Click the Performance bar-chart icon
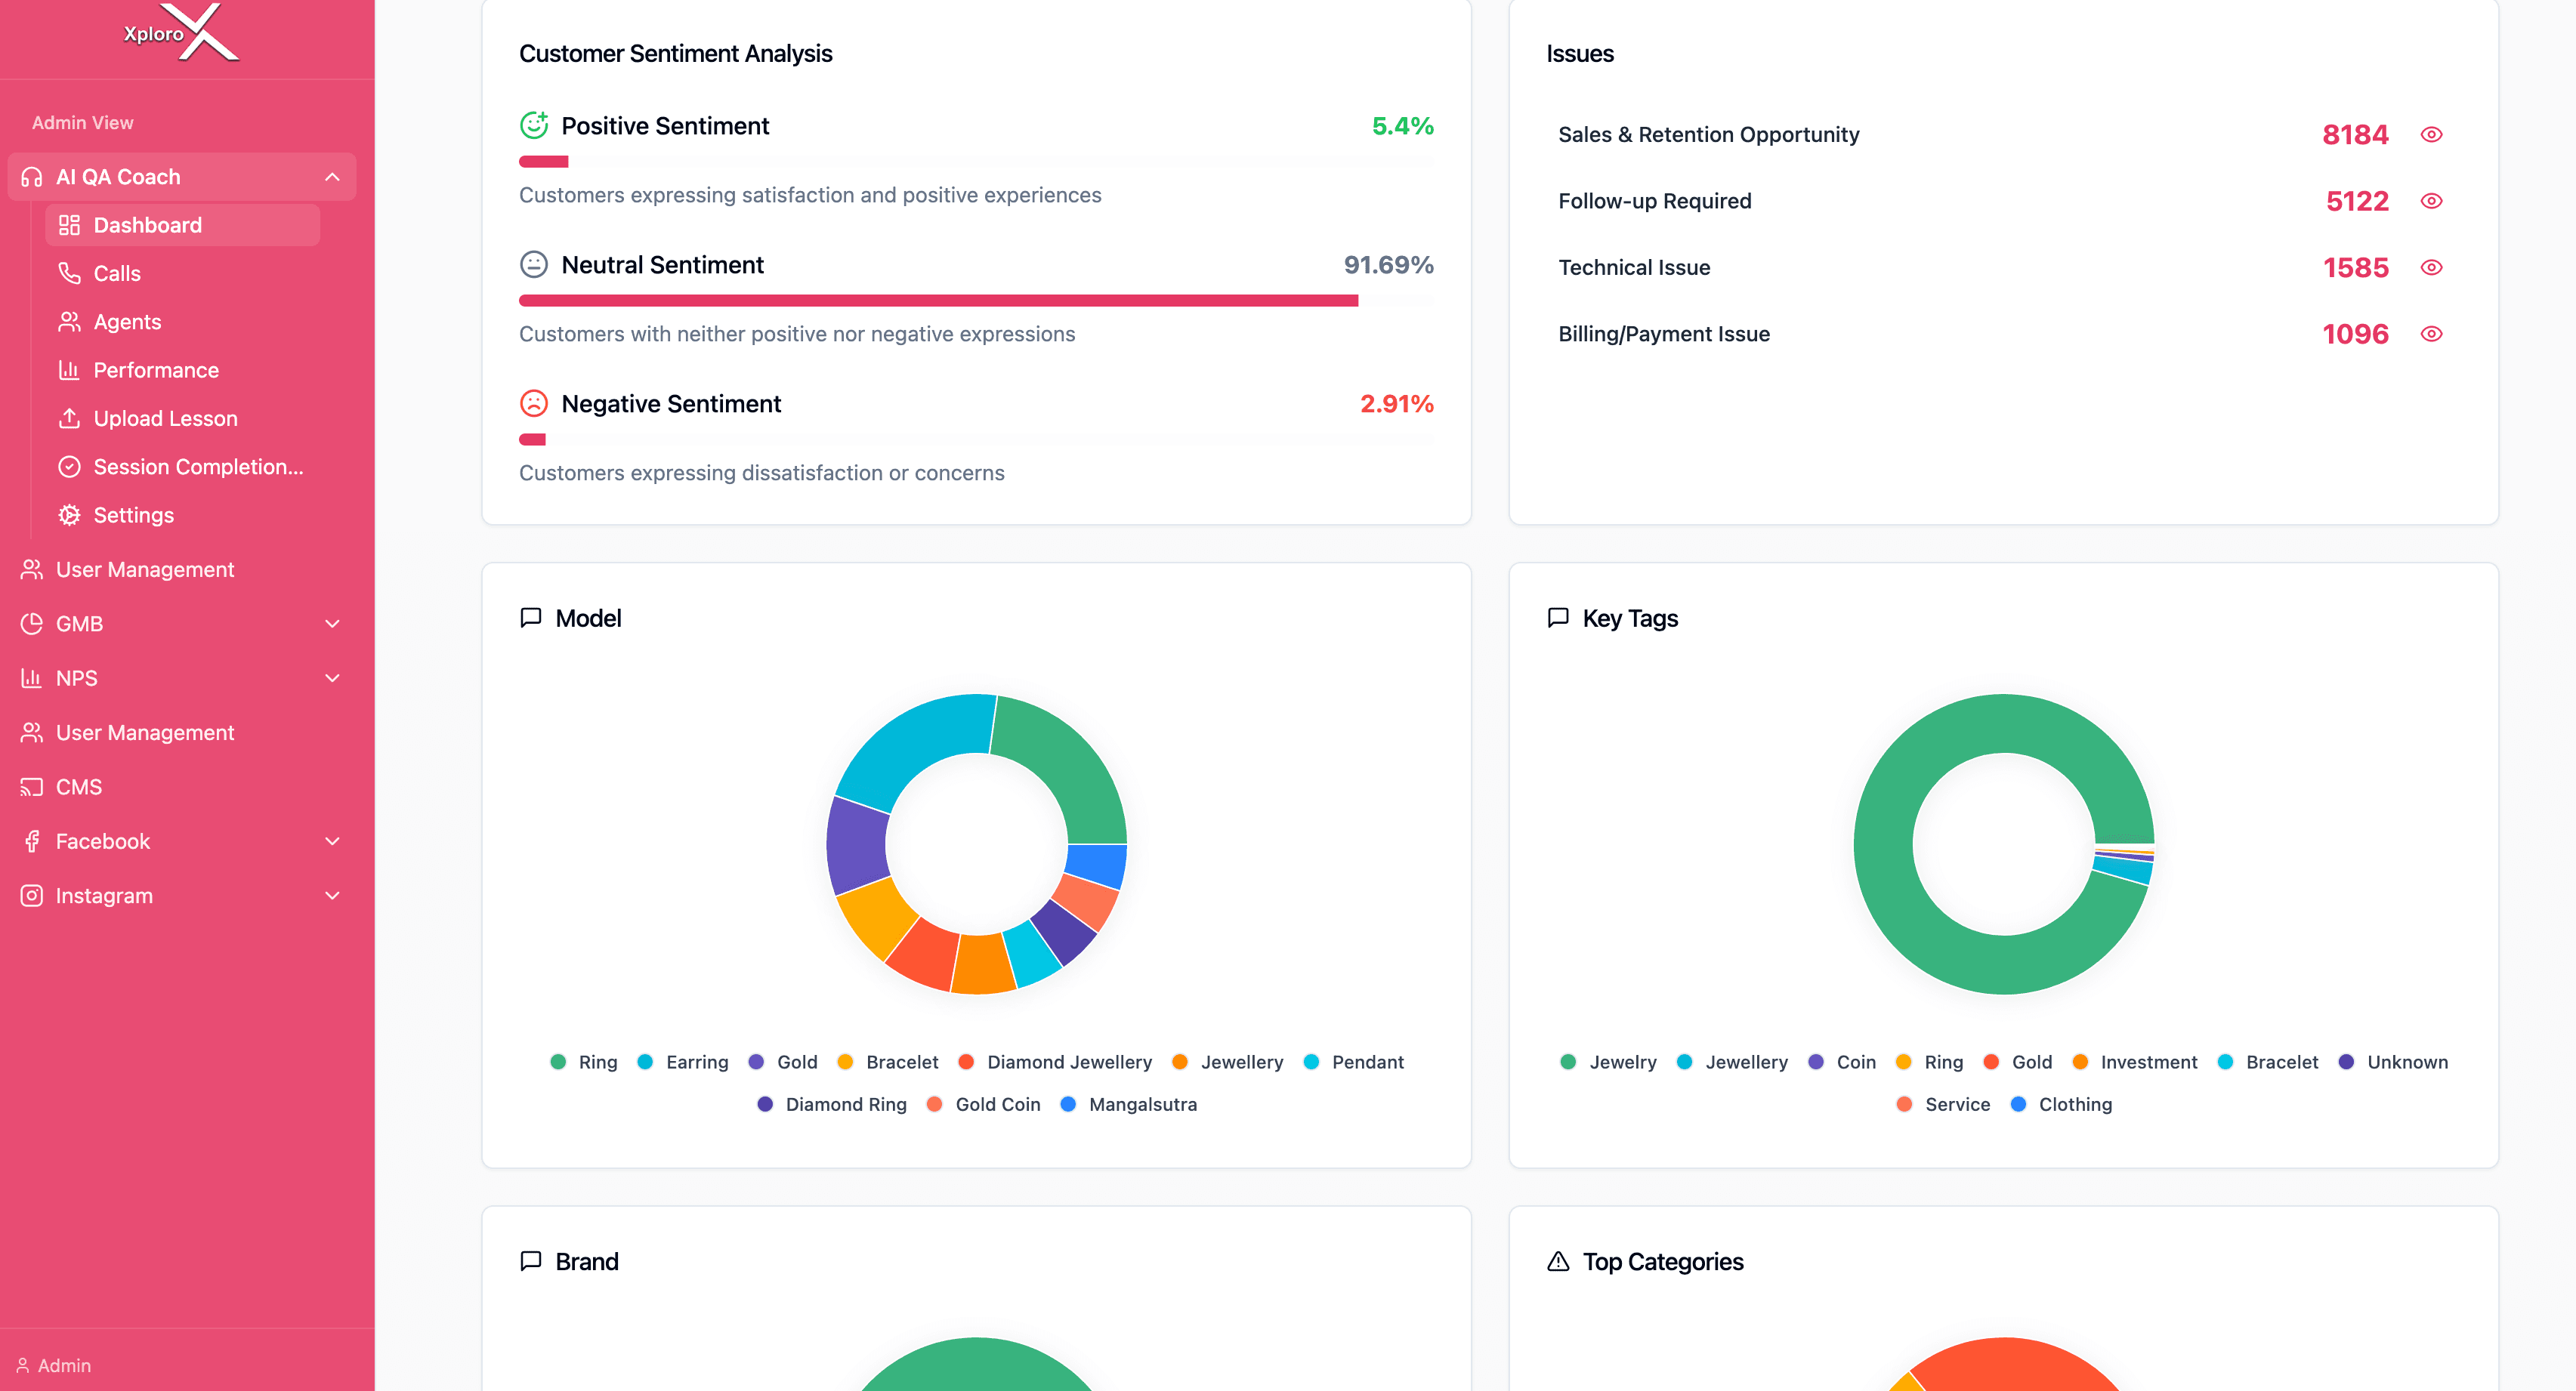The width and height of the screenshot is (2576, 1391). click(x=69, y=369)
